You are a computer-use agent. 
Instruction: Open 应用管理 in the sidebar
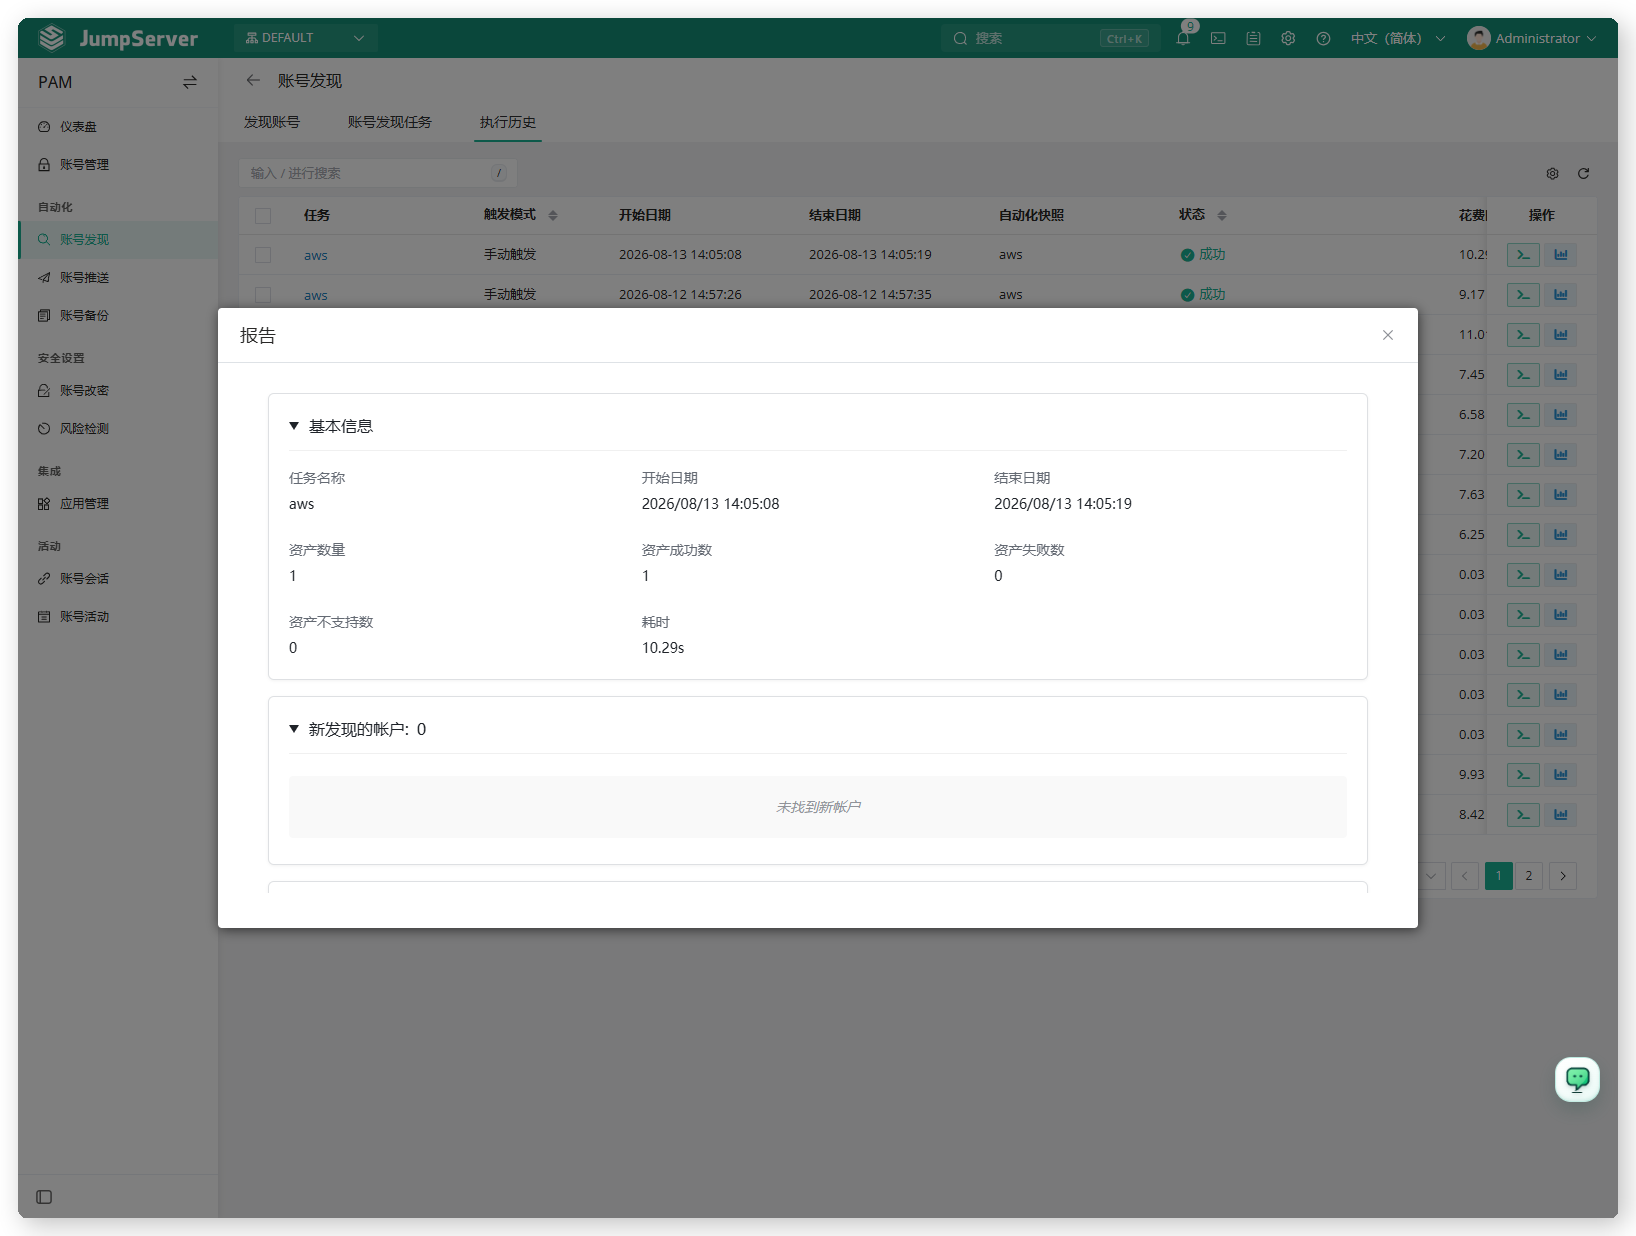tap(118, 504)
